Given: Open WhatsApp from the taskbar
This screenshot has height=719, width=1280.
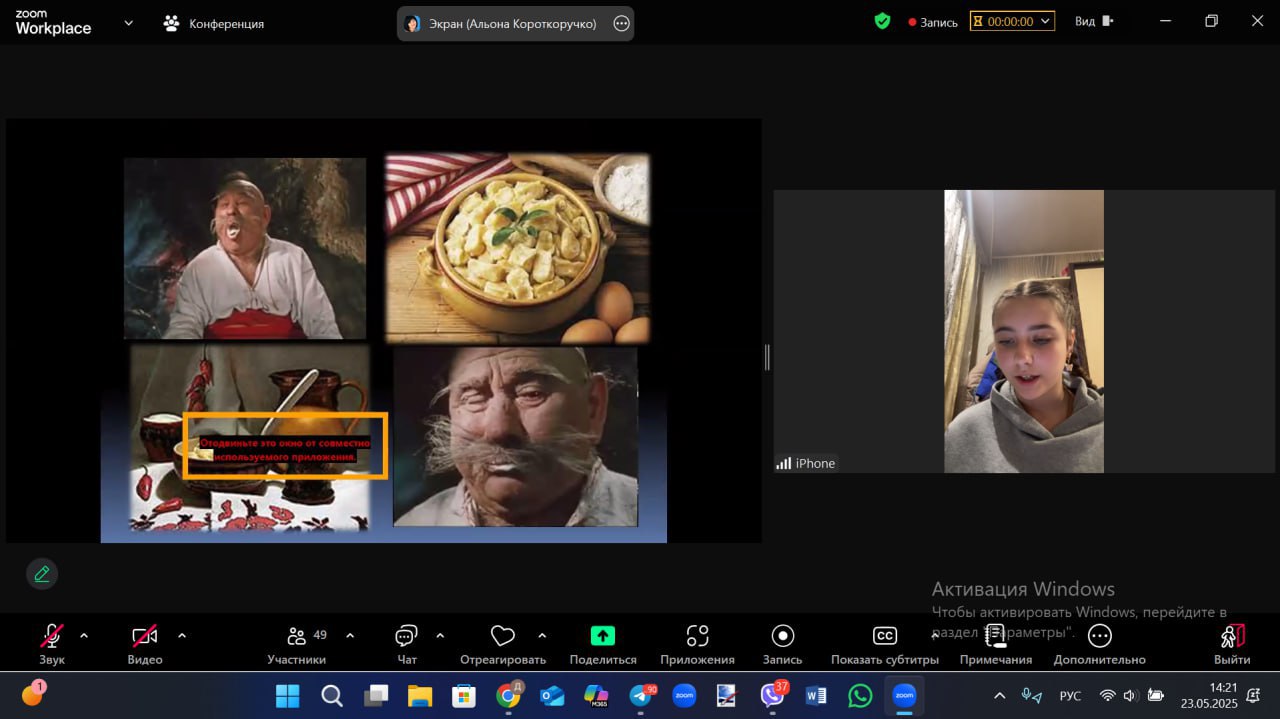Looking at the screenshot, I should [x=860, y=695].
